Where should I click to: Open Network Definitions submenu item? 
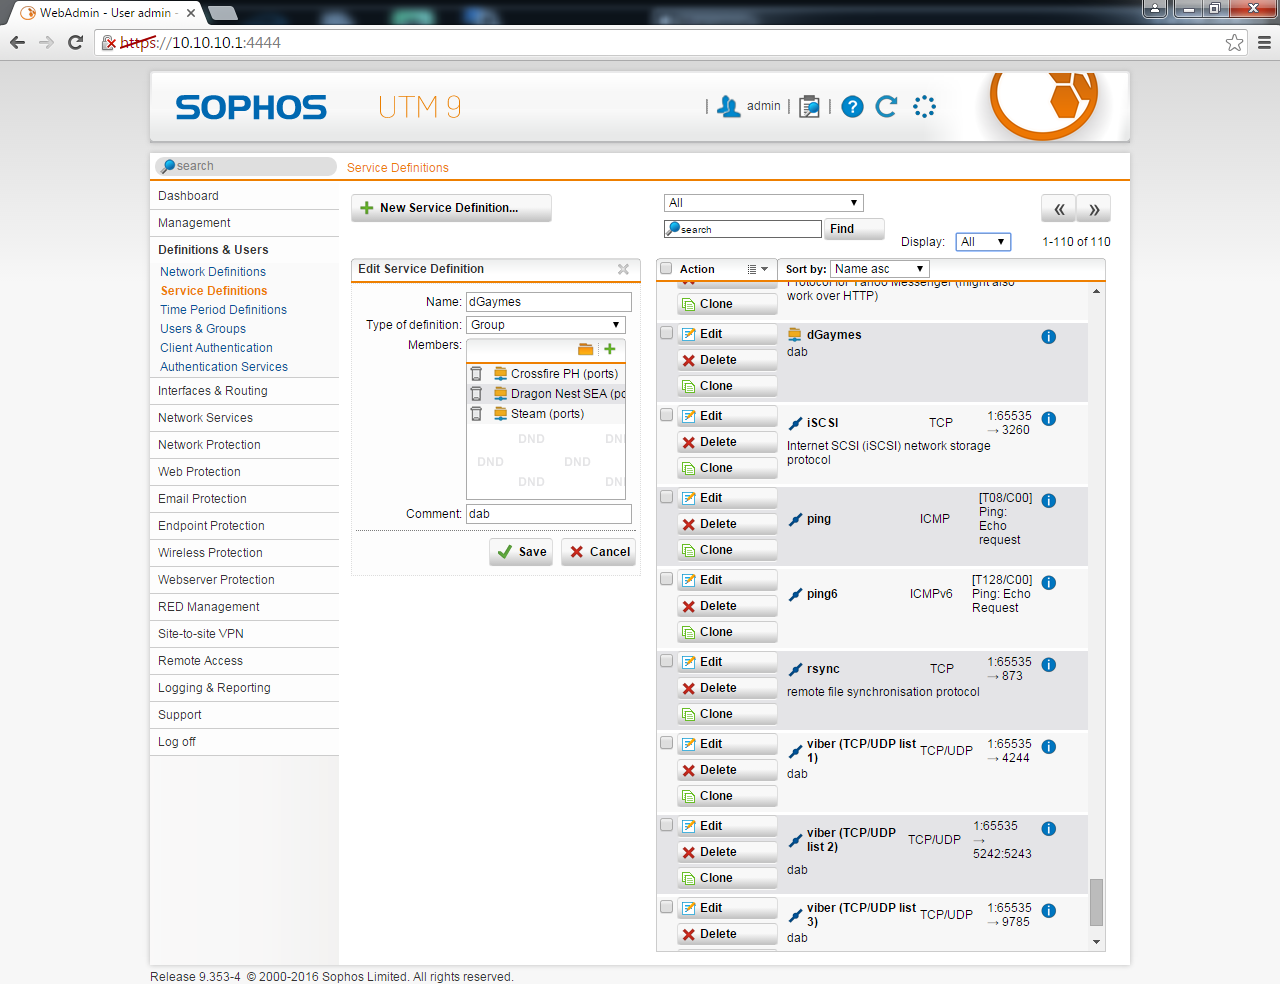[213, 272]
